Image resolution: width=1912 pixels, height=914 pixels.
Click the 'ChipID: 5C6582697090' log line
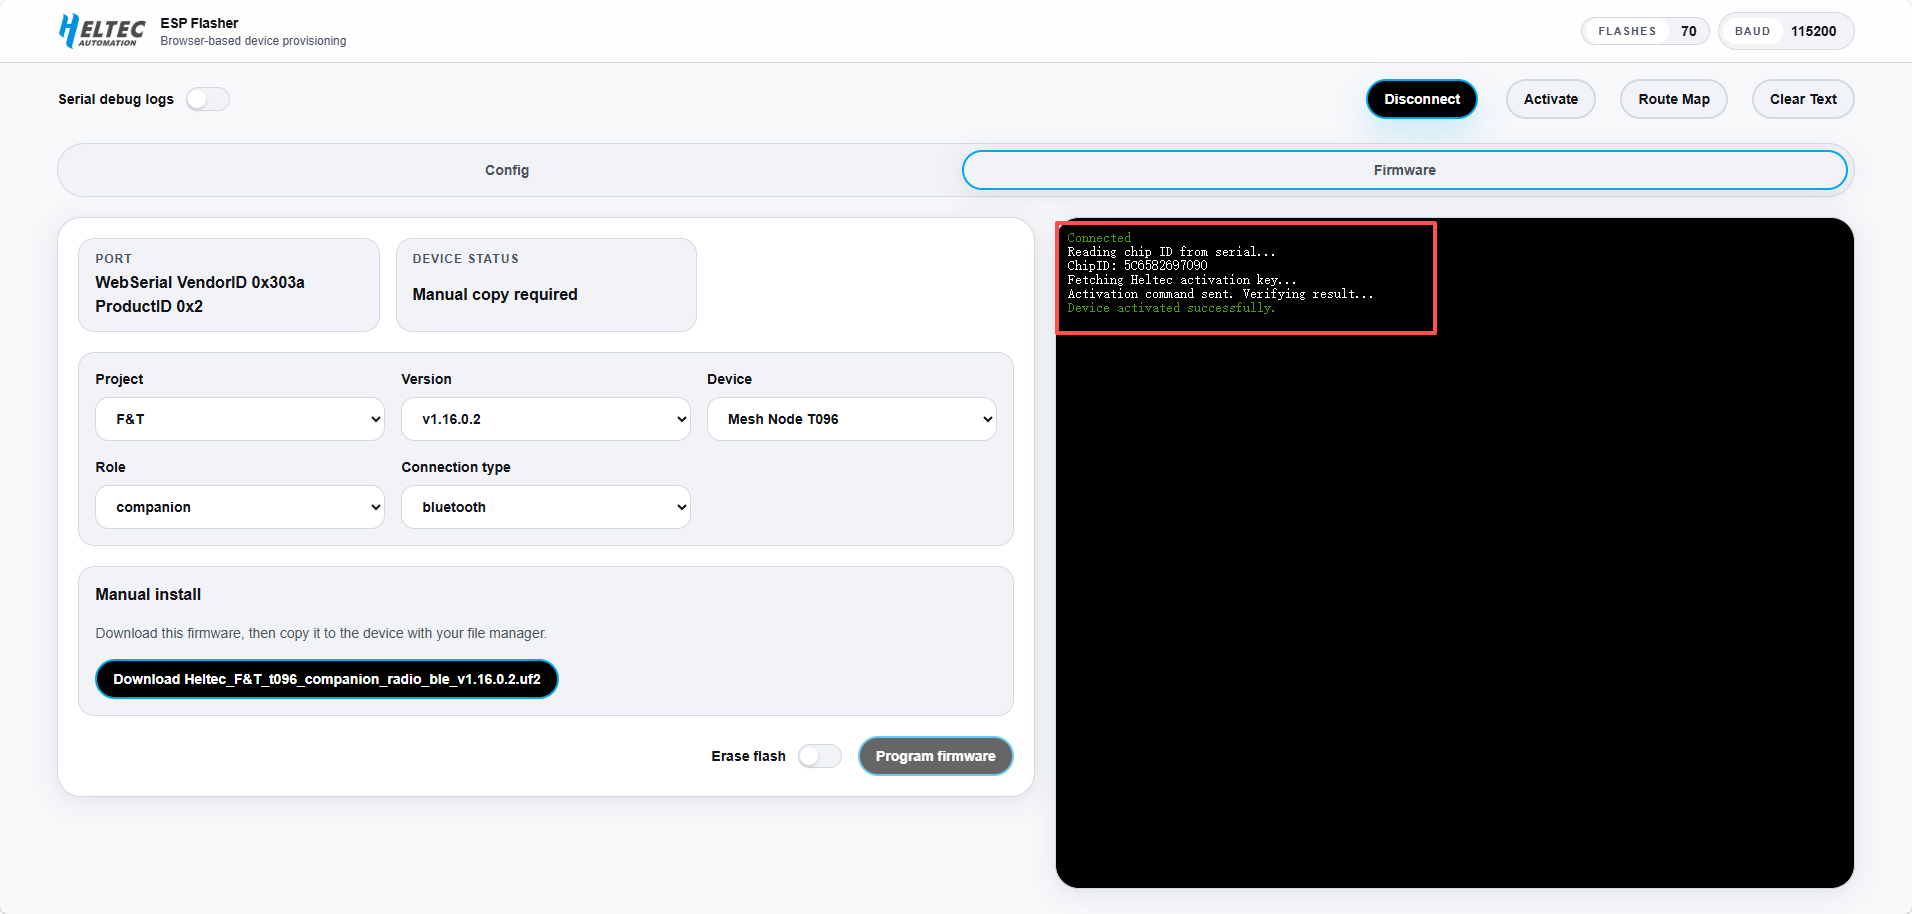tap(1137, 266)
